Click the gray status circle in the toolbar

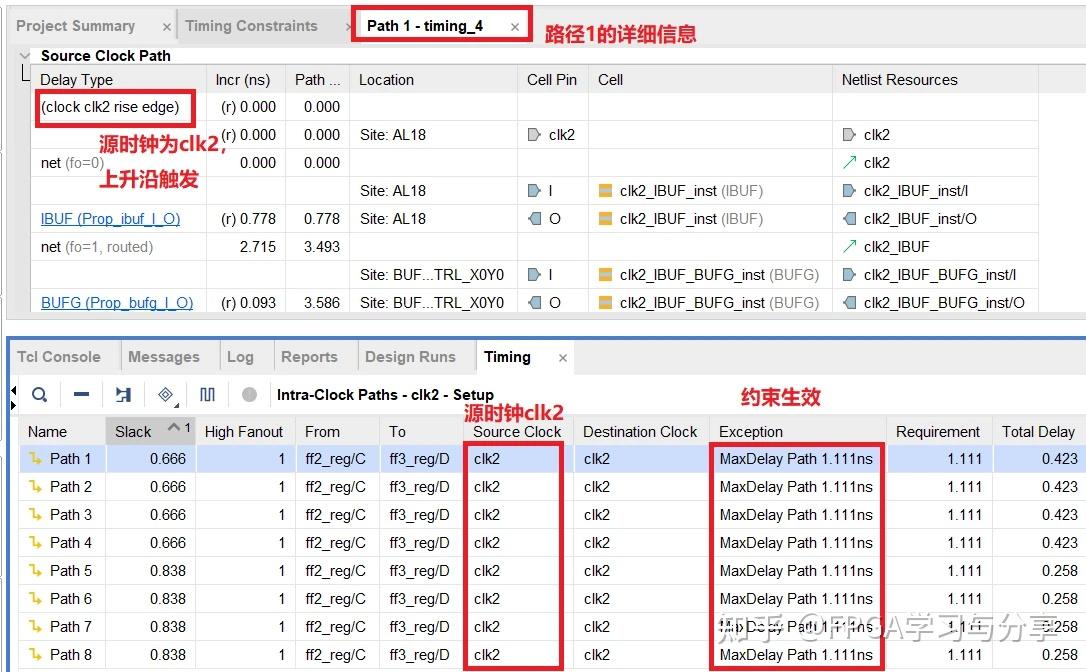[x=250, y=394]
